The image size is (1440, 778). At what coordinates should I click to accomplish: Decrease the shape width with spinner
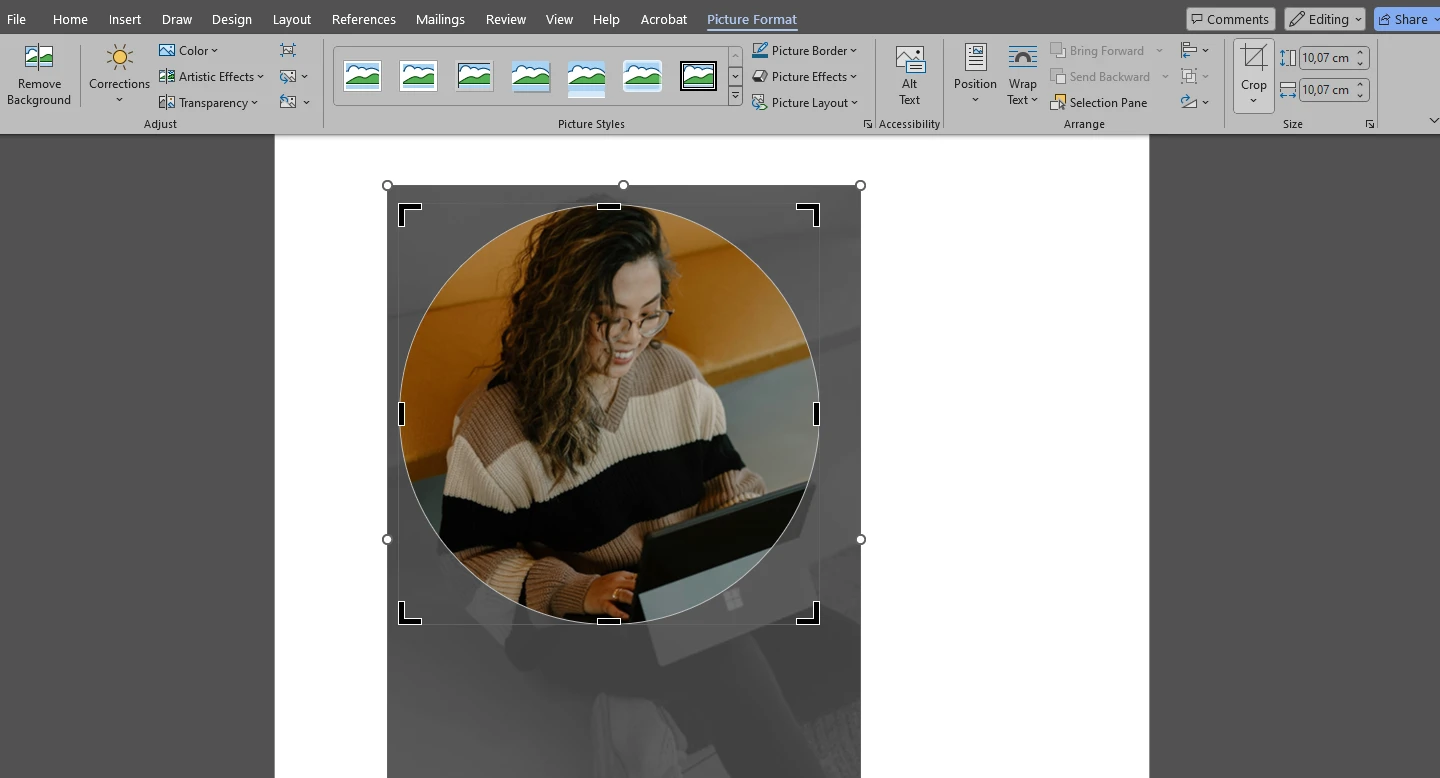[1360, 95]
